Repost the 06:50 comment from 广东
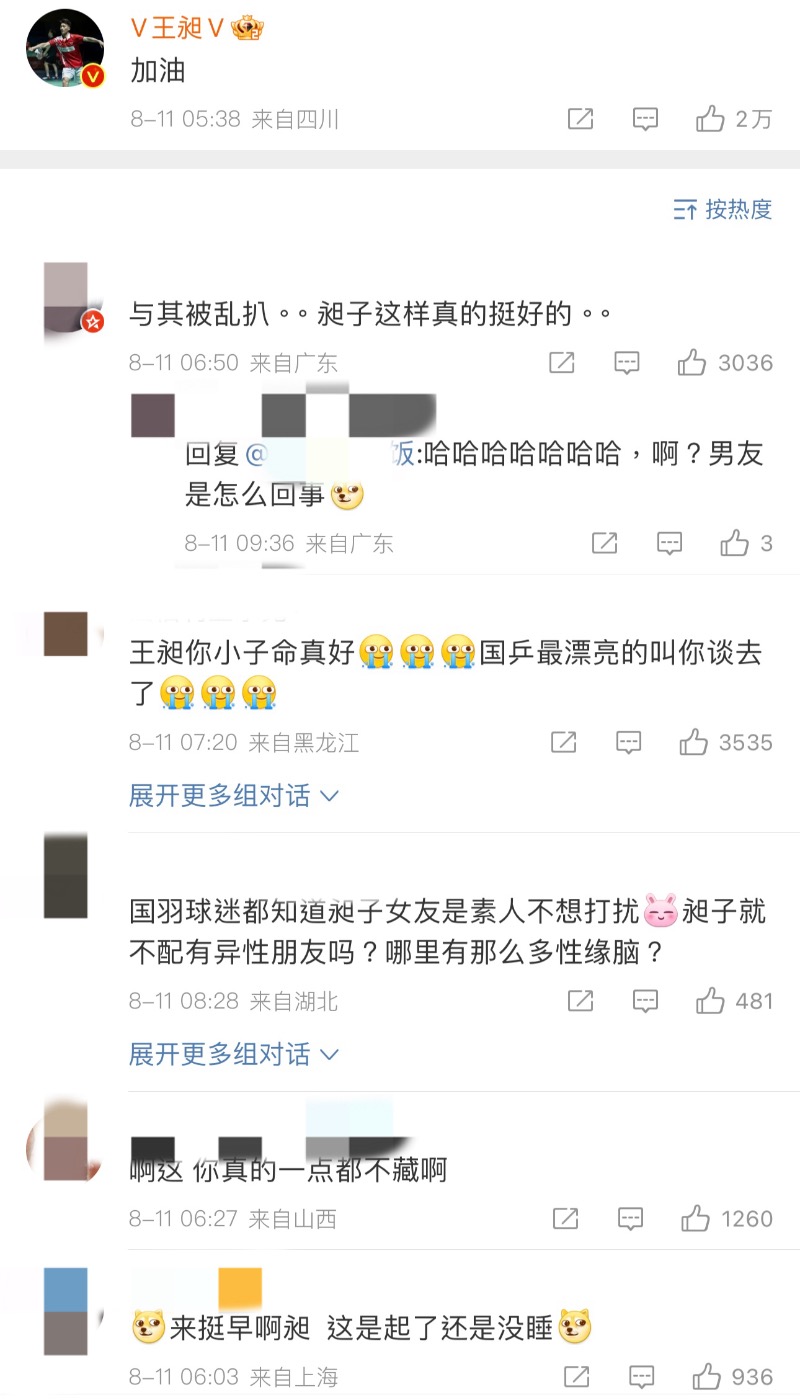 [x=562, y=363]
